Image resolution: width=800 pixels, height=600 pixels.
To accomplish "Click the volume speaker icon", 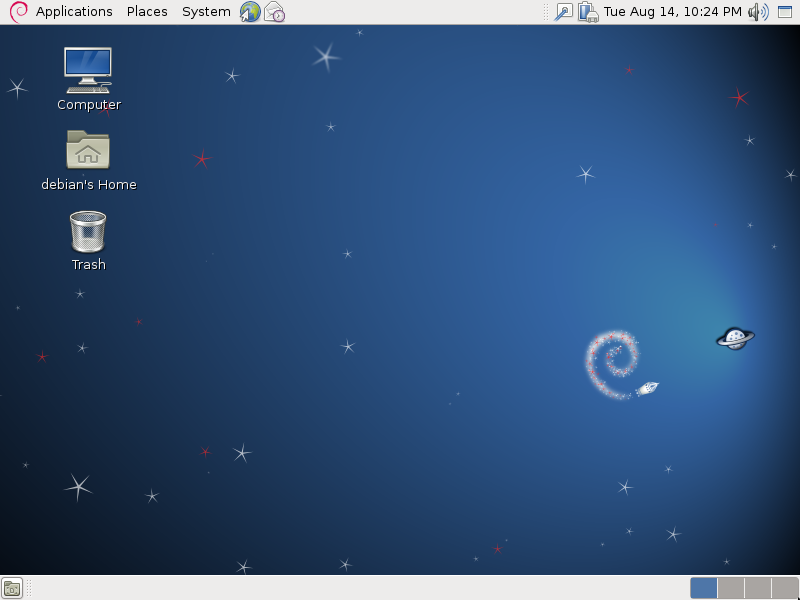I will [x=758, y=12].
